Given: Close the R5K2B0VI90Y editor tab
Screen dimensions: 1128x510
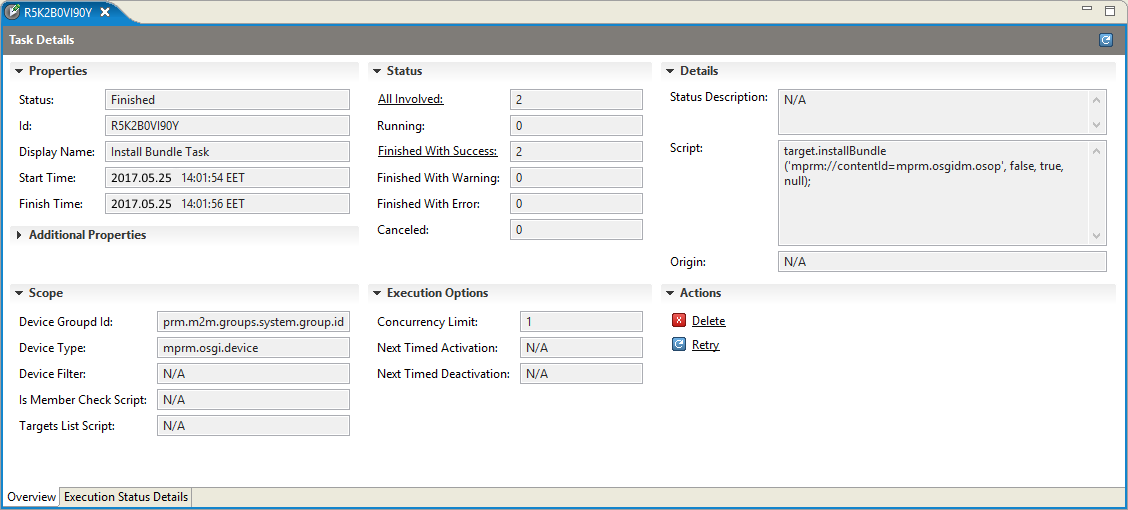Looking at the screenshot, I should [105, 12].
